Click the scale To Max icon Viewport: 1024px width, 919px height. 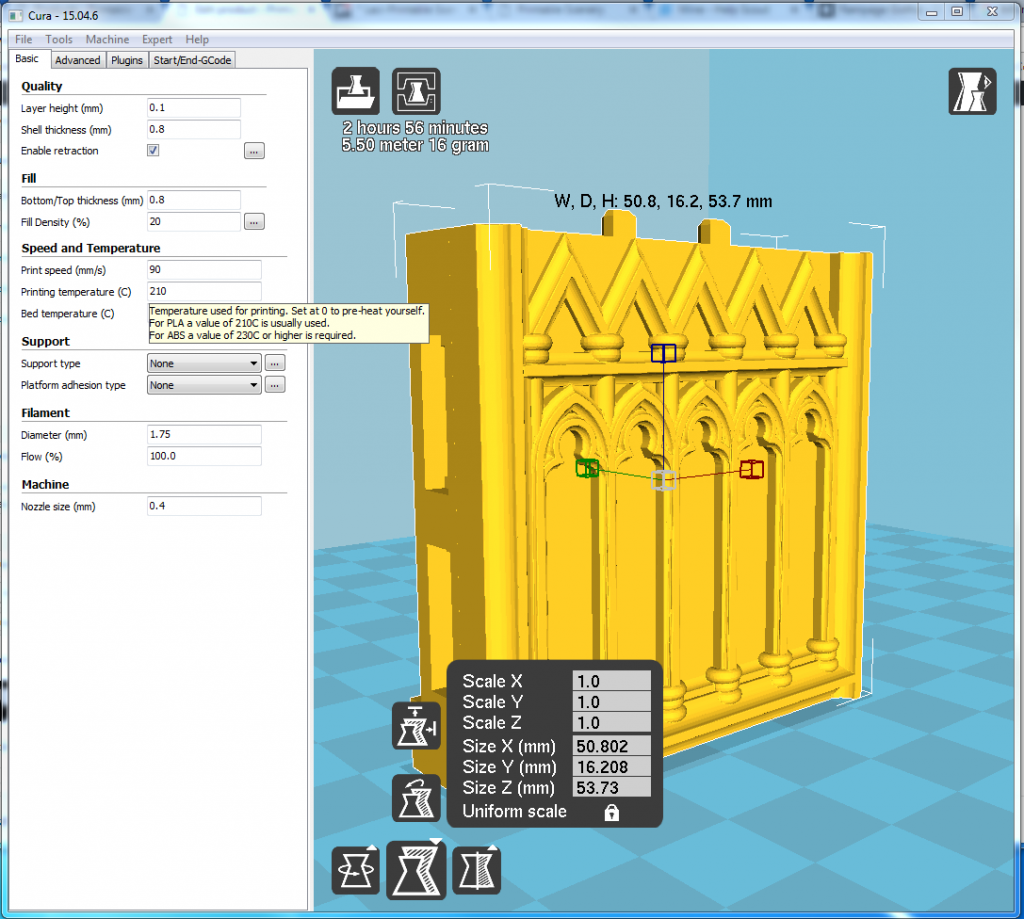tap(416, 726)
